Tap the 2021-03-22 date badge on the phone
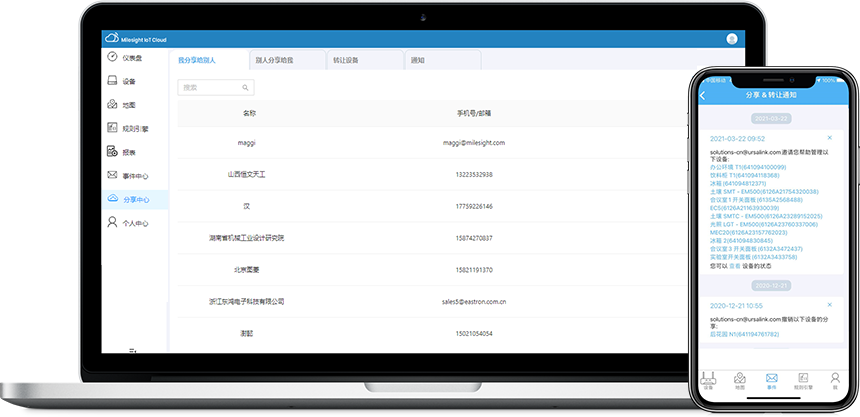 [x=771, y=119]
